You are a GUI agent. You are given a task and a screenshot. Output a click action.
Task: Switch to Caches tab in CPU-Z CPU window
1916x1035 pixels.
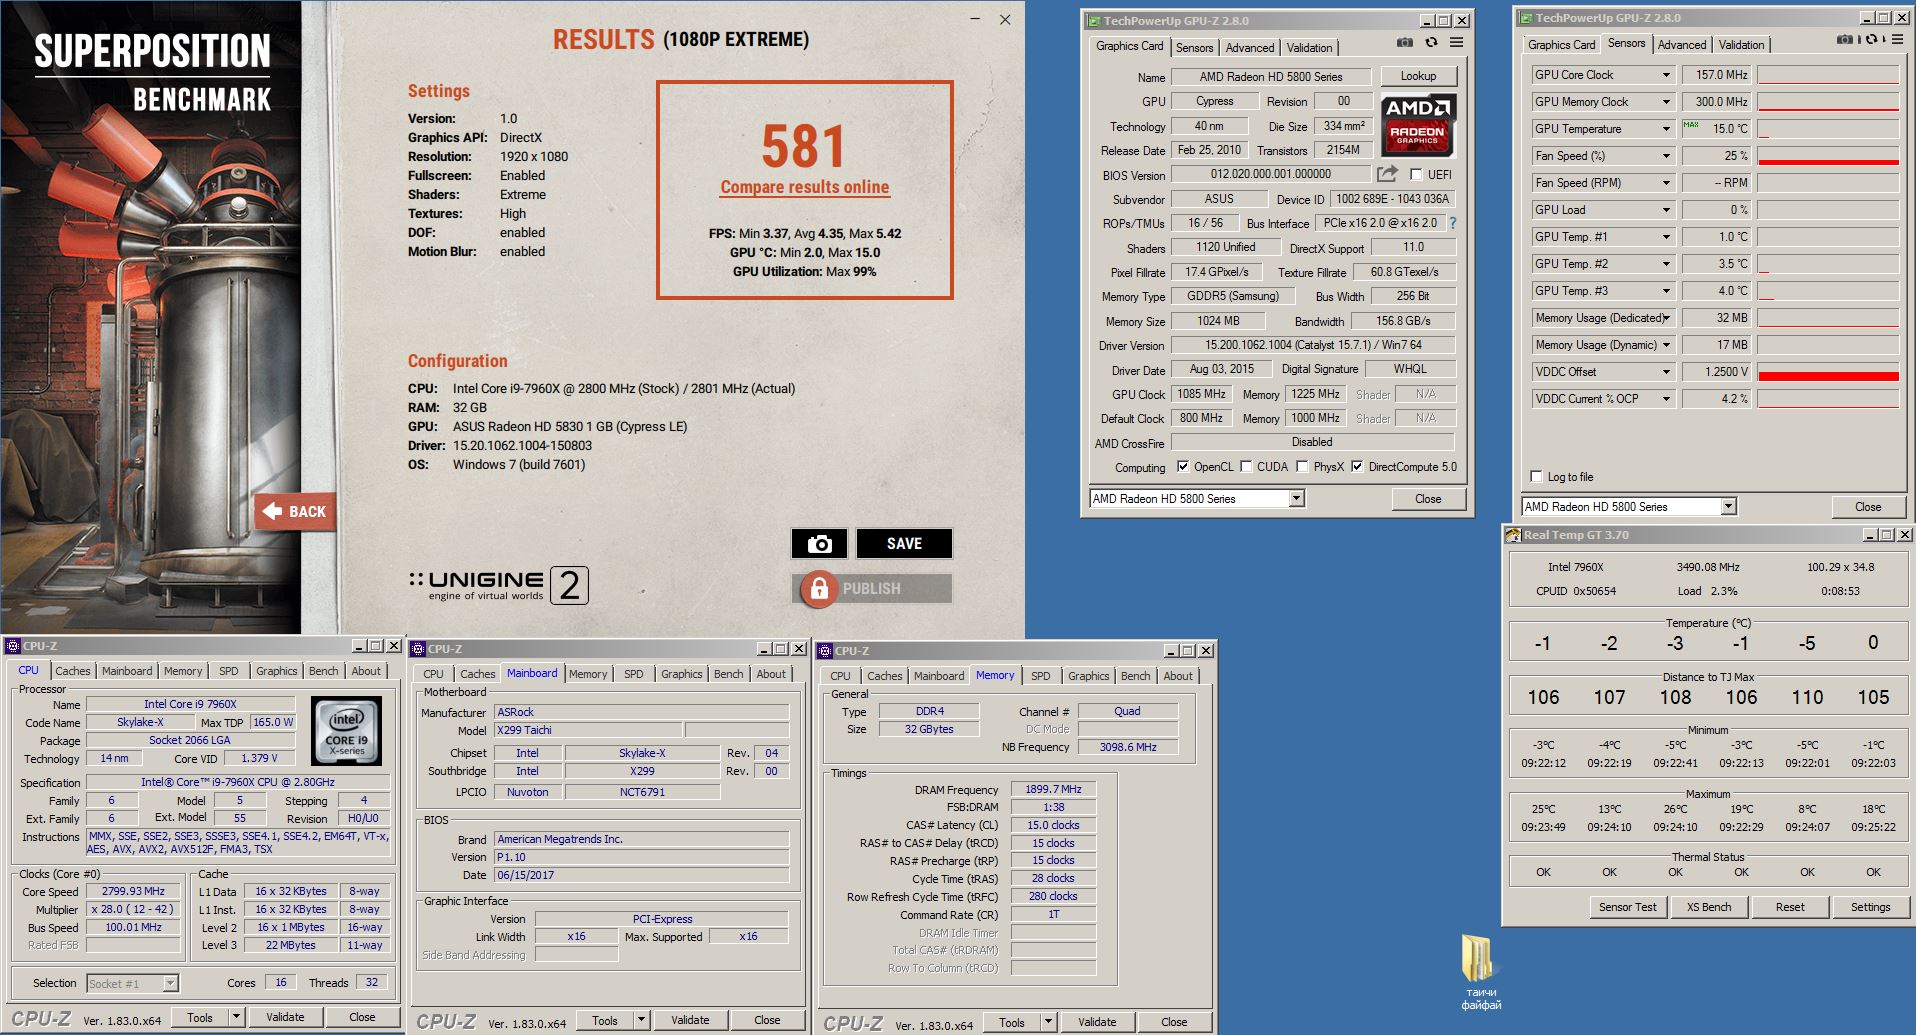72,671
